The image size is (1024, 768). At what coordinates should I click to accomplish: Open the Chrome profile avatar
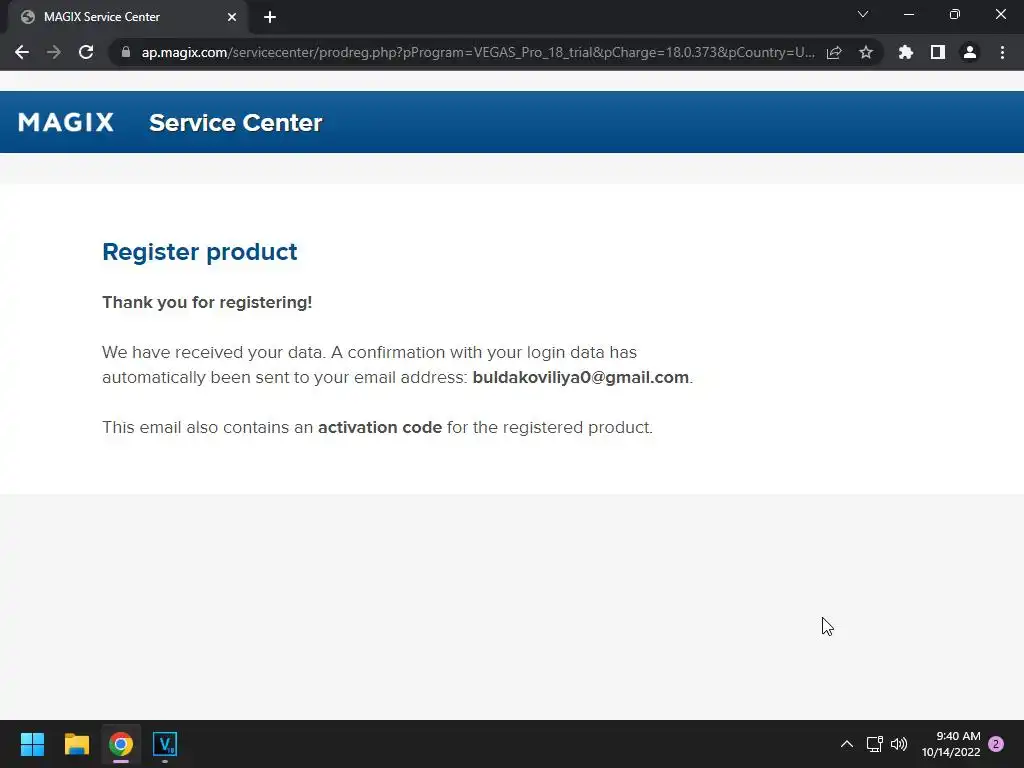[x=970, y=52]
